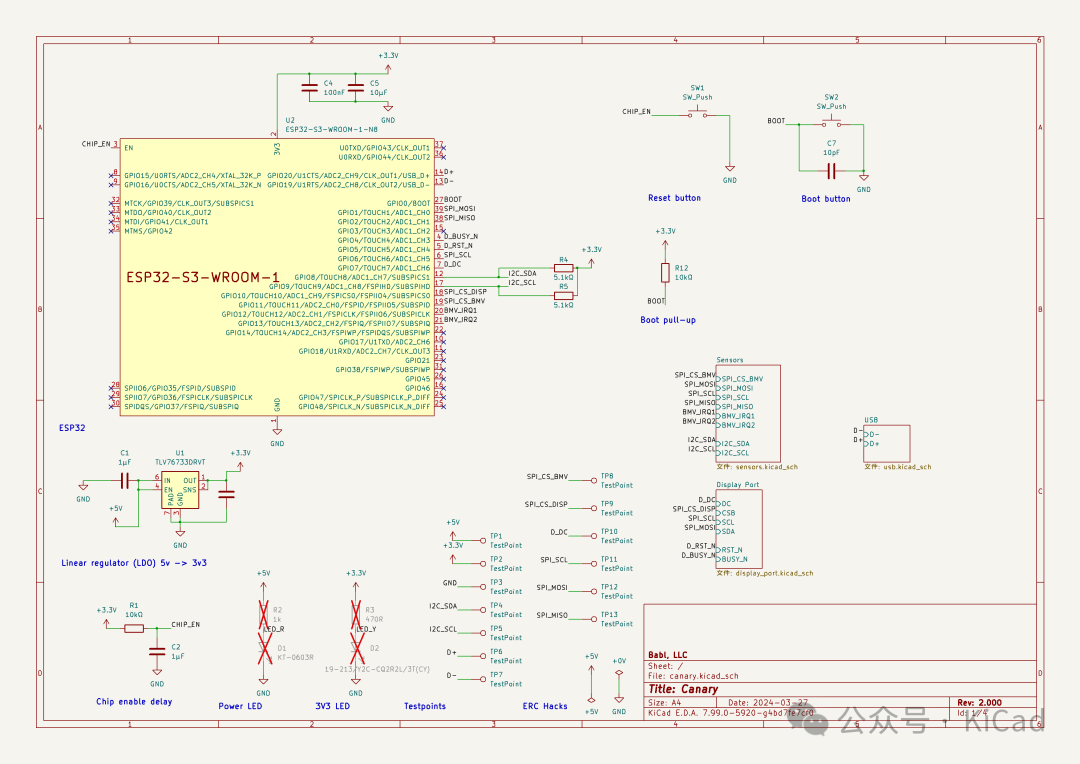The height and width of the screenshot is (764, 1080).
Task: Click the D_BUSY_N net label on ESP32
Action: (461, 236)
